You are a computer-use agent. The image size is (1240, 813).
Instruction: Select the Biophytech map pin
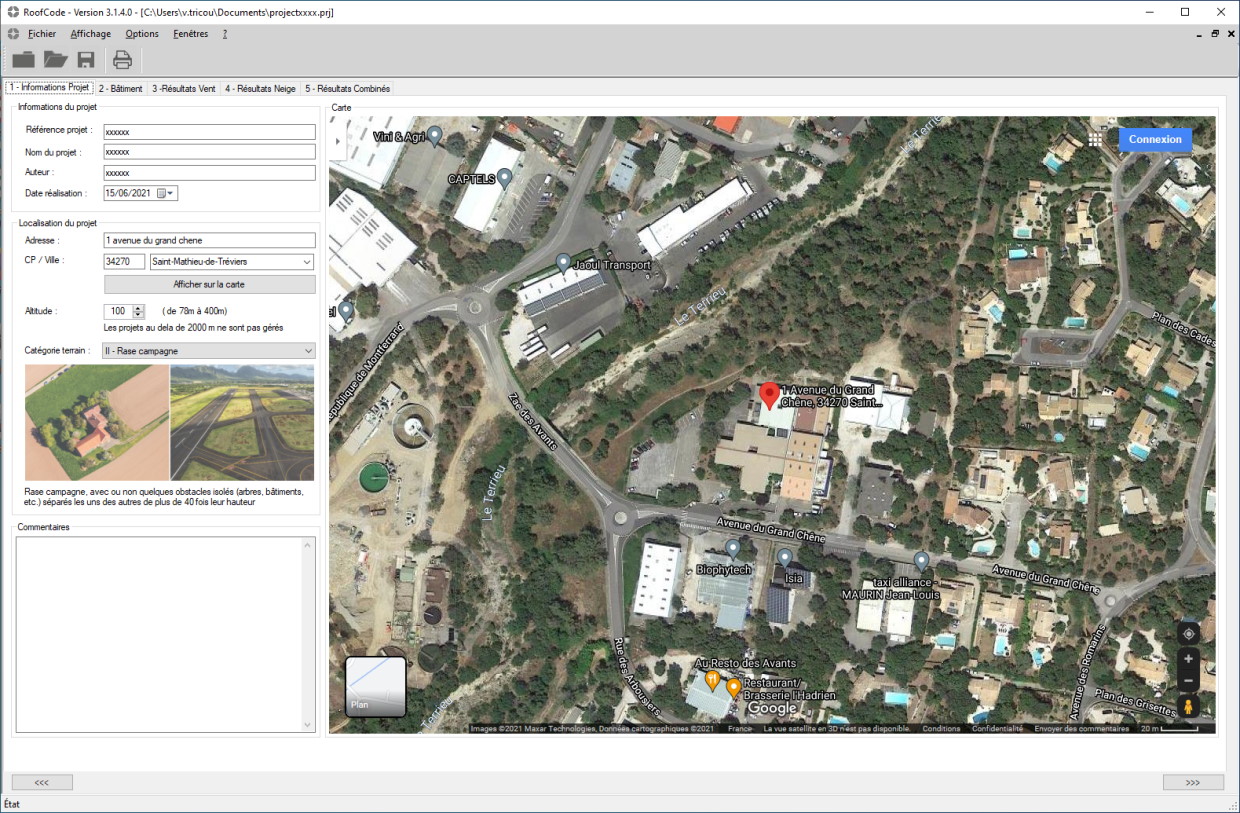(733, 548)
